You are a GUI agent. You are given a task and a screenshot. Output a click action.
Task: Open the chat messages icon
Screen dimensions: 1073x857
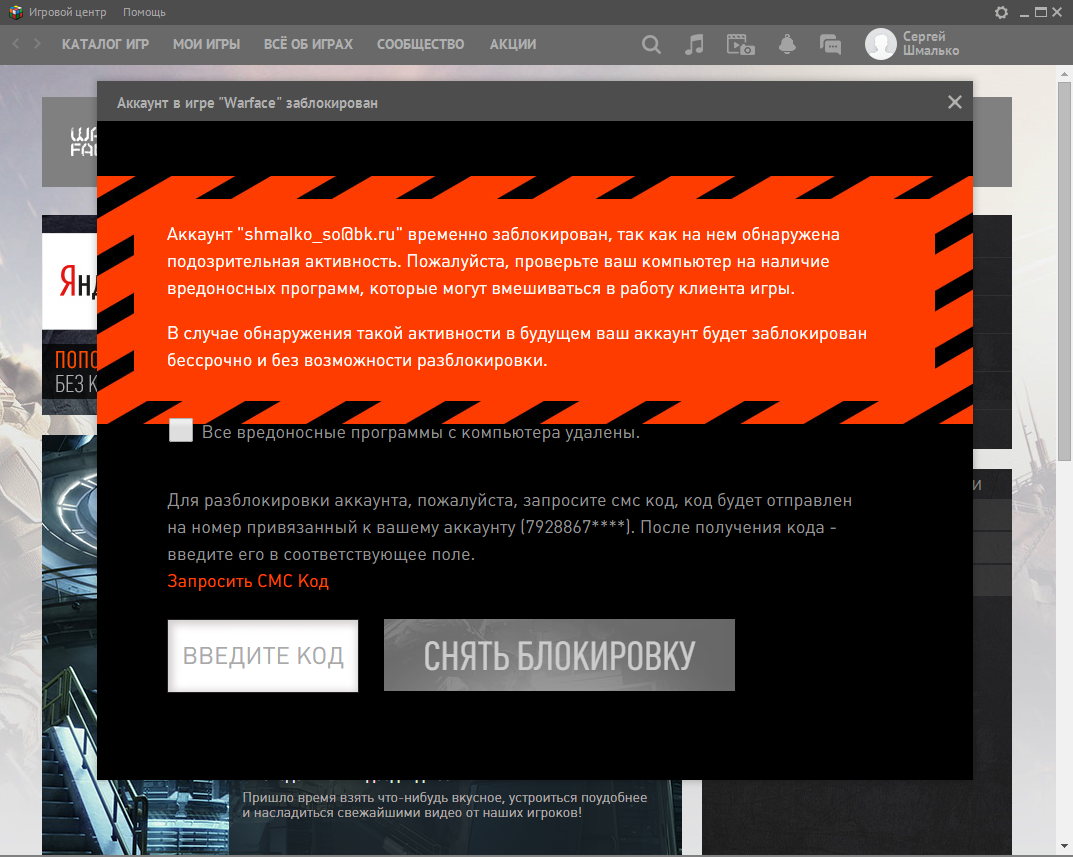point(830,44)
